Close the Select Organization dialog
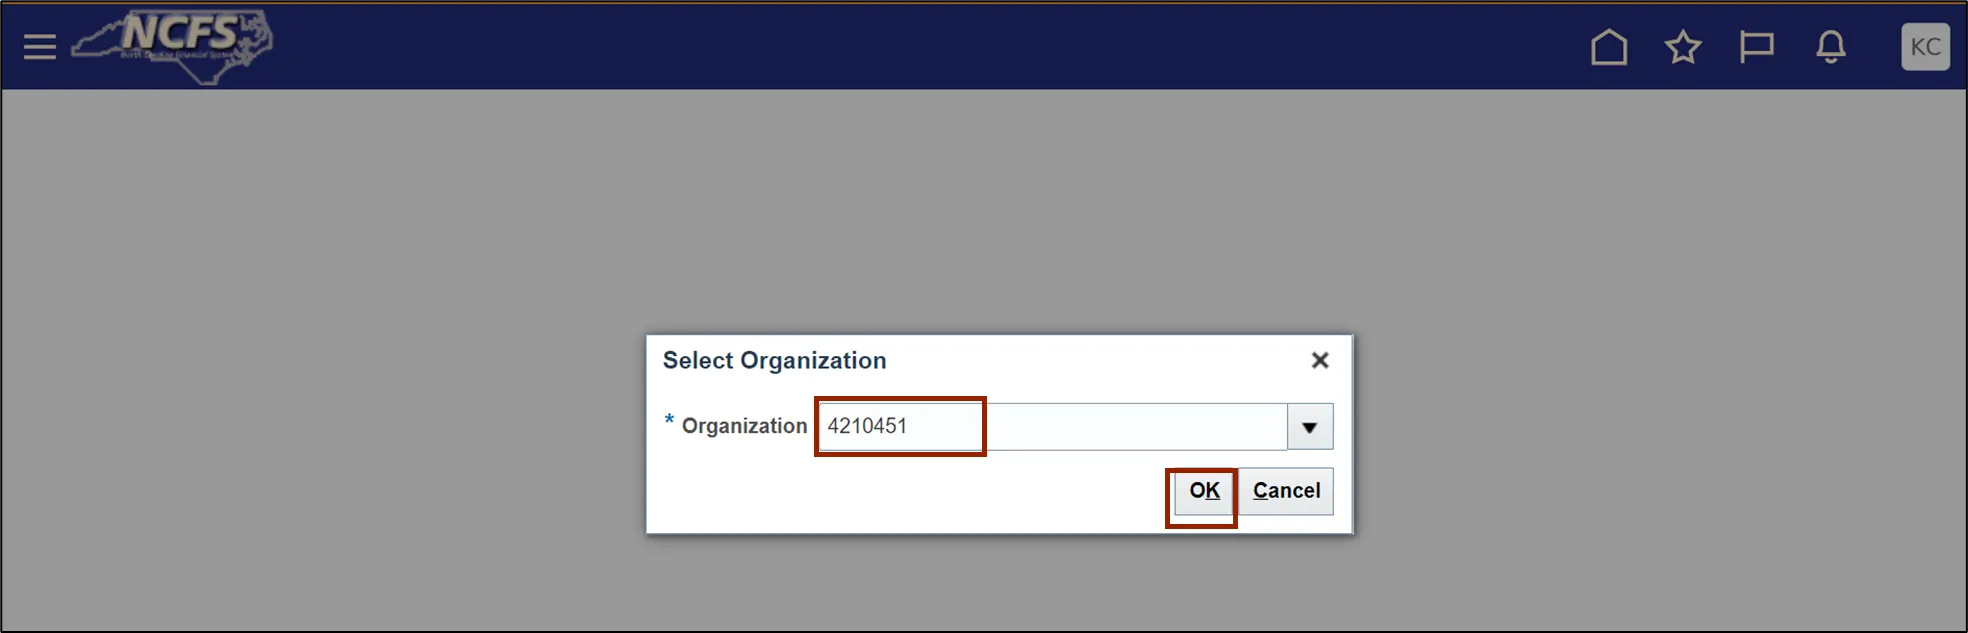 (x=1320, y=360)
